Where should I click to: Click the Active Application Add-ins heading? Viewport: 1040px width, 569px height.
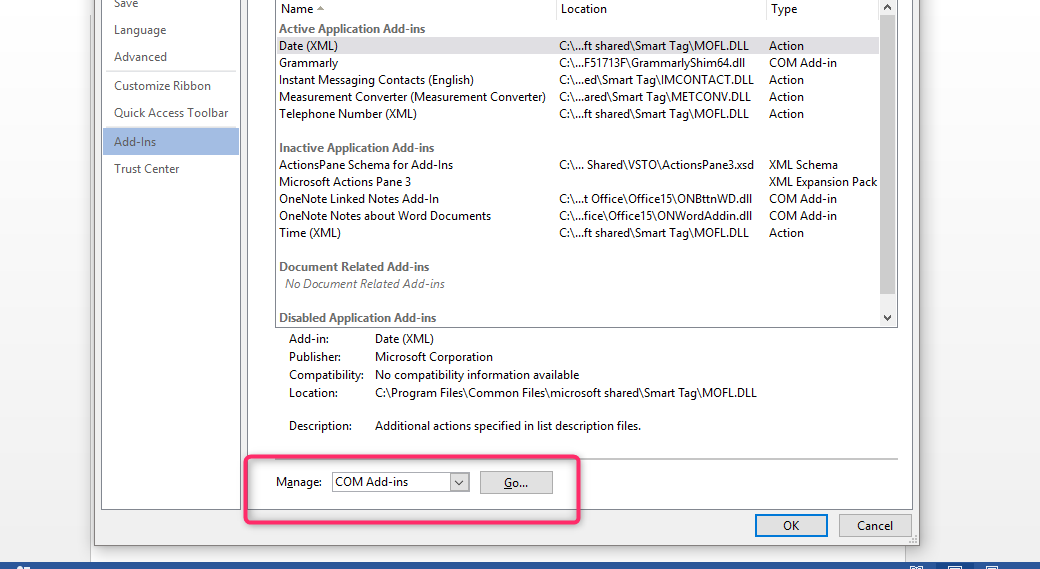[352, 29]
